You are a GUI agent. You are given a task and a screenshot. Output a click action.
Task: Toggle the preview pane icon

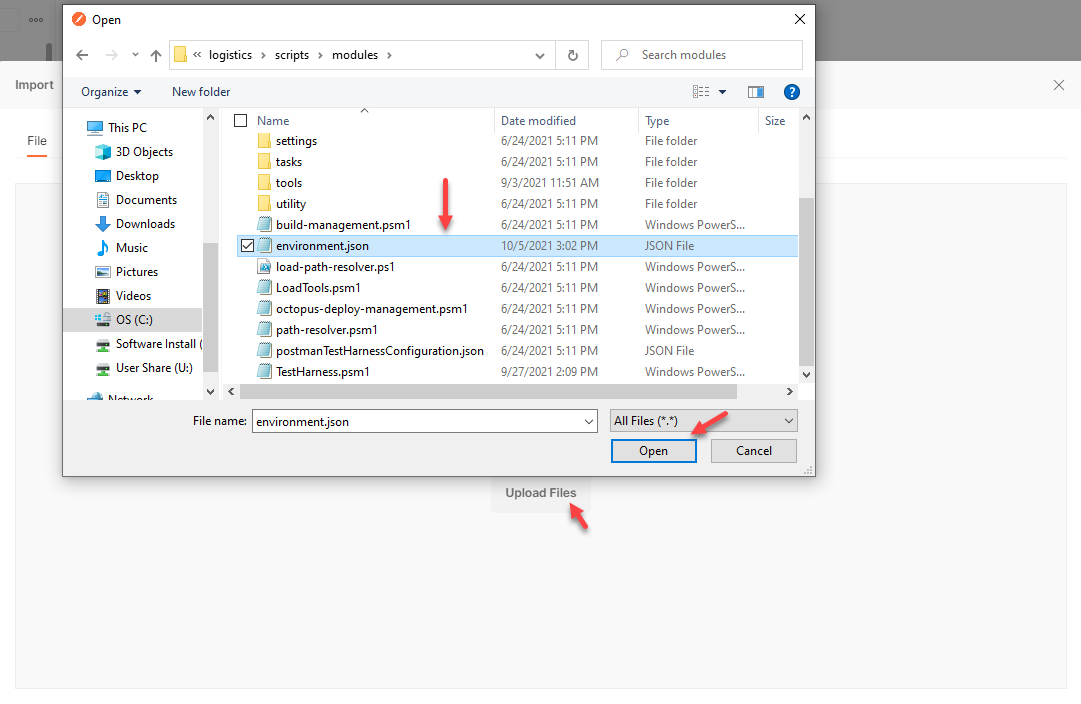pyautogui.click(x=756, y=92)
